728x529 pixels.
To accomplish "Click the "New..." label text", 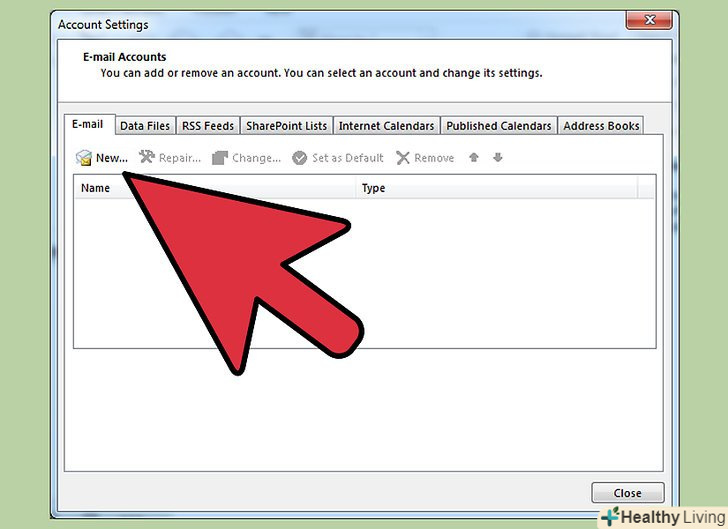I will [112, 158].
